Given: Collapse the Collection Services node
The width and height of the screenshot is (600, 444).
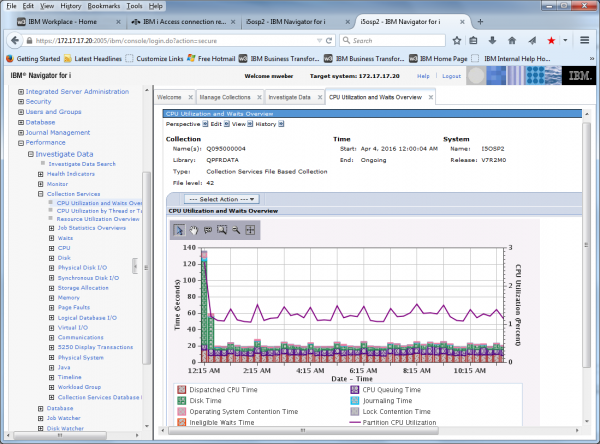Looking at the screenshot, I should click(41, 194).
